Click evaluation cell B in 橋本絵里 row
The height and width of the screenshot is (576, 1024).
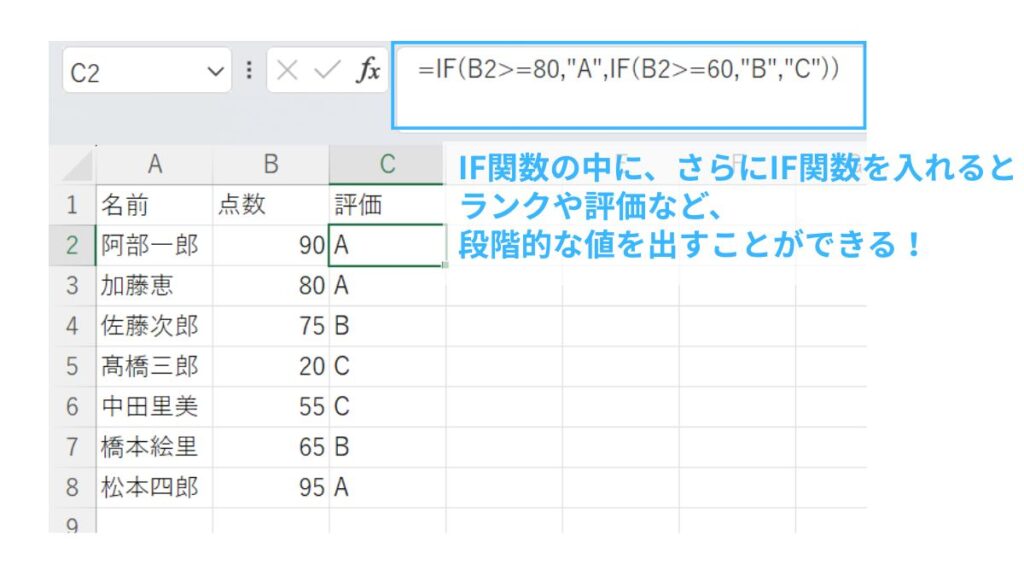tap(387, 447)
